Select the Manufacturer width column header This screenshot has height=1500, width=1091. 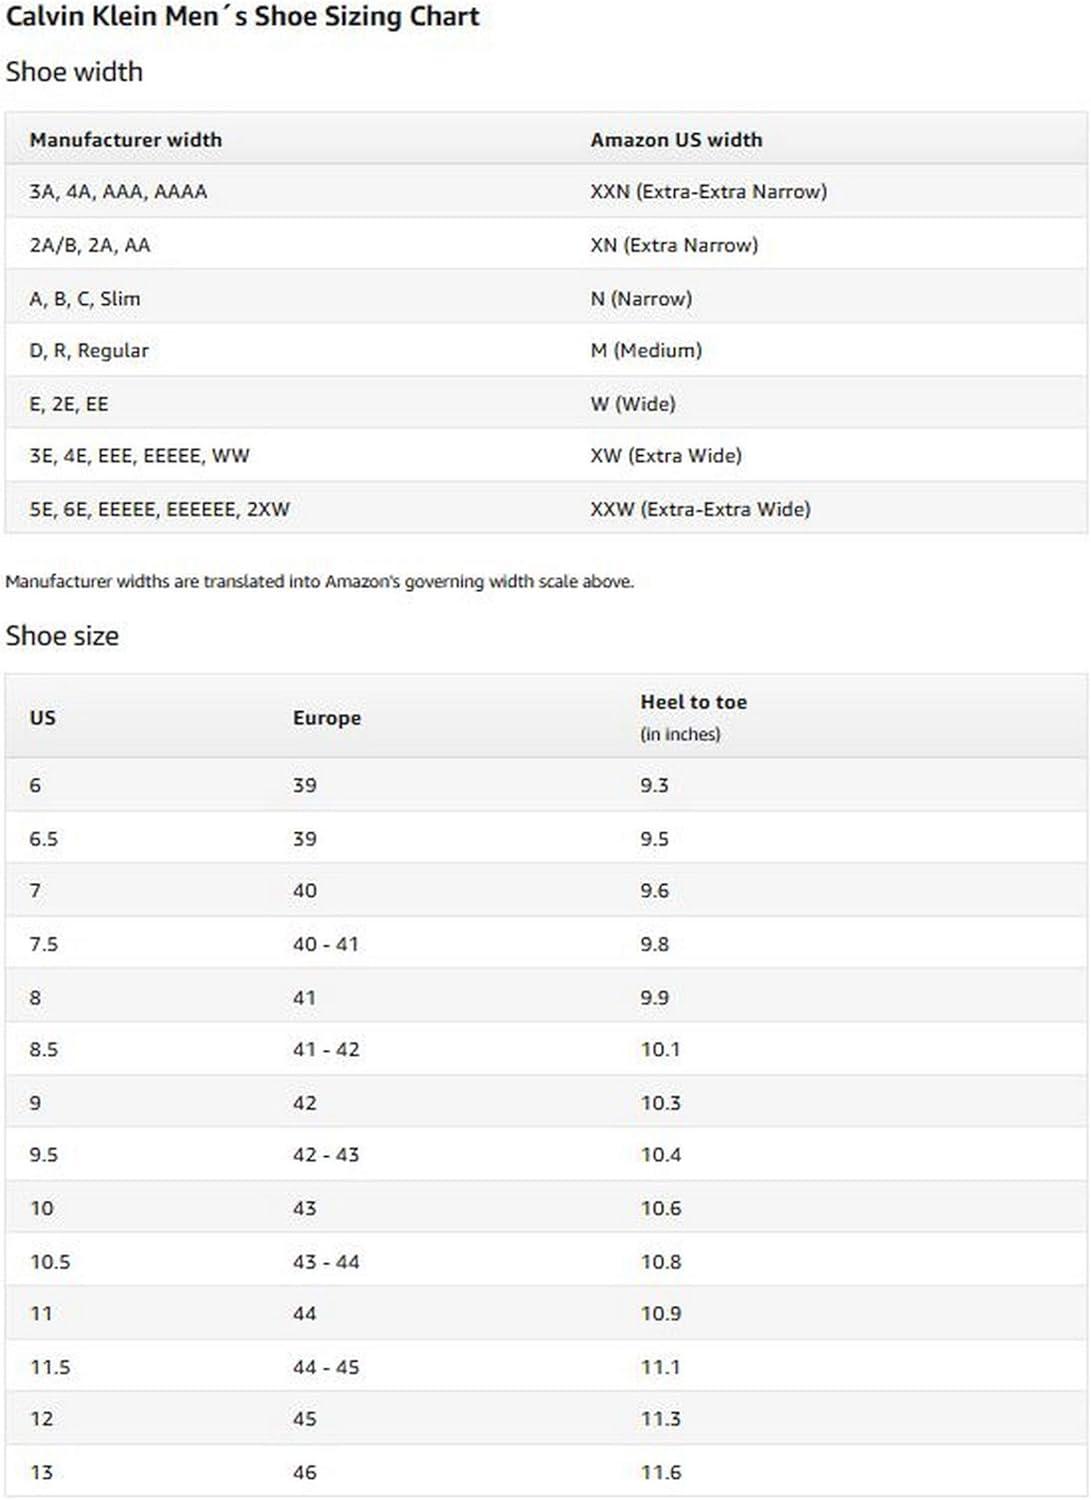pos(126,140)
